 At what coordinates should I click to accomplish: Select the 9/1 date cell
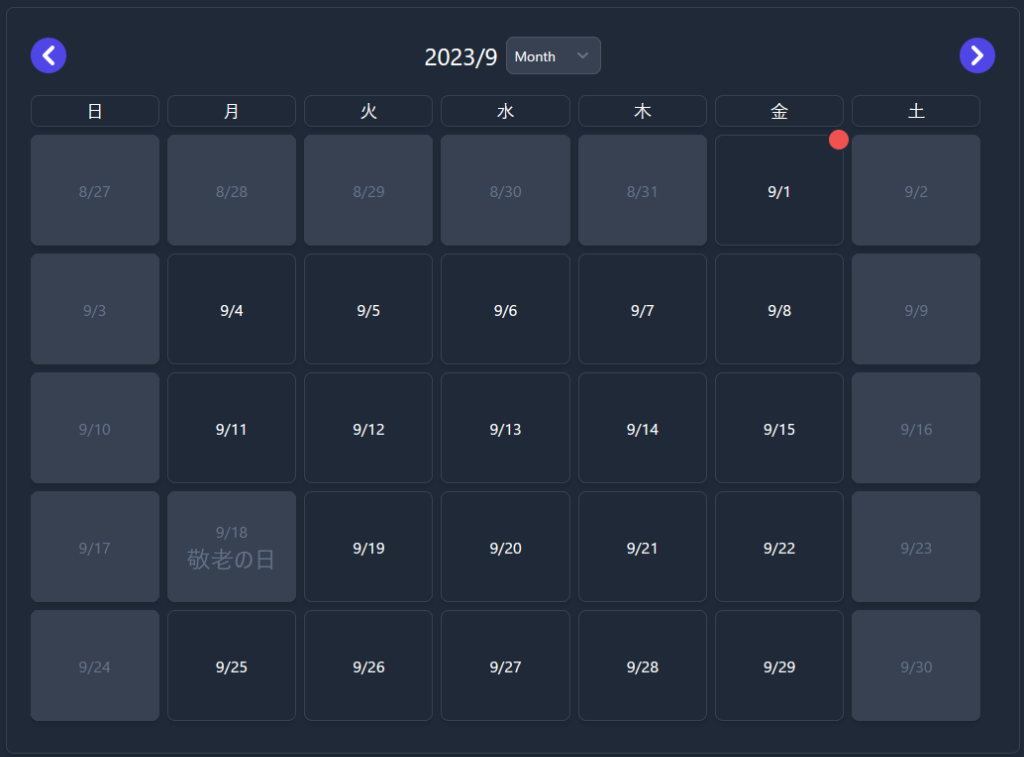pyautogui.click(x=778, y=190)
